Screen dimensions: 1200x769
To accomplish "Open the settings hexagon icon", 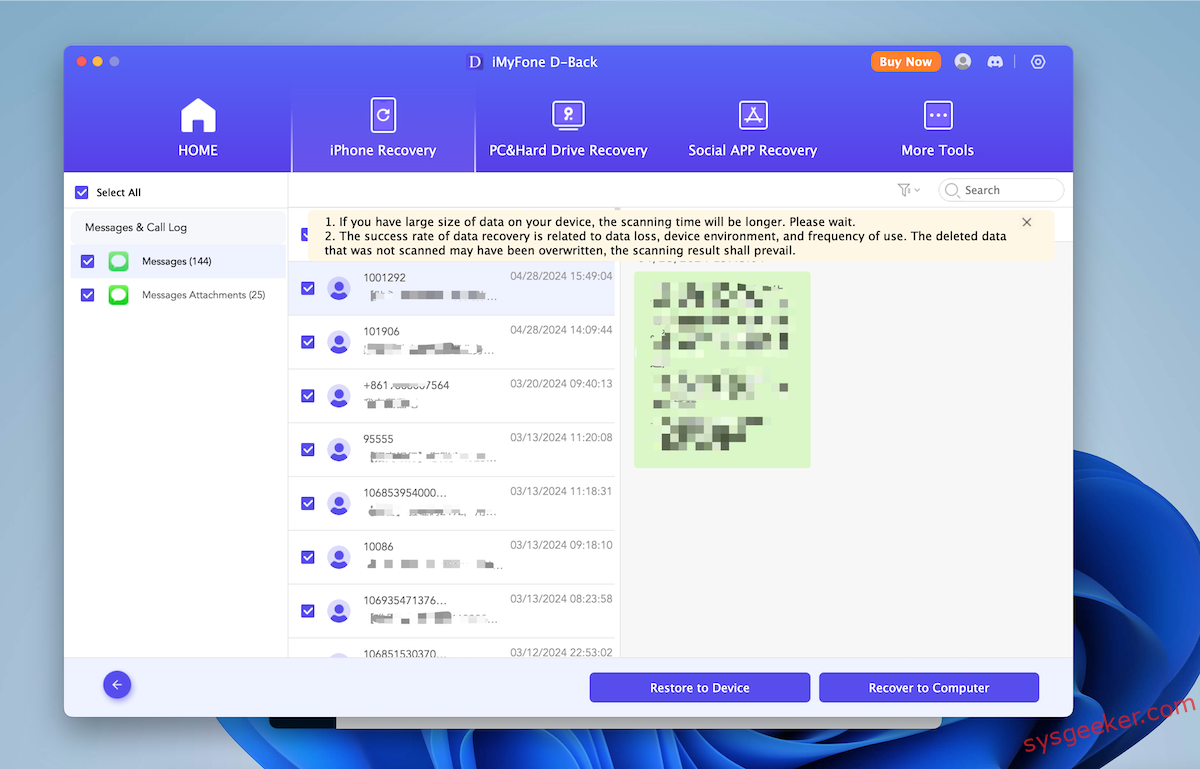I will pyautogui.click(x=1038, y=62).
